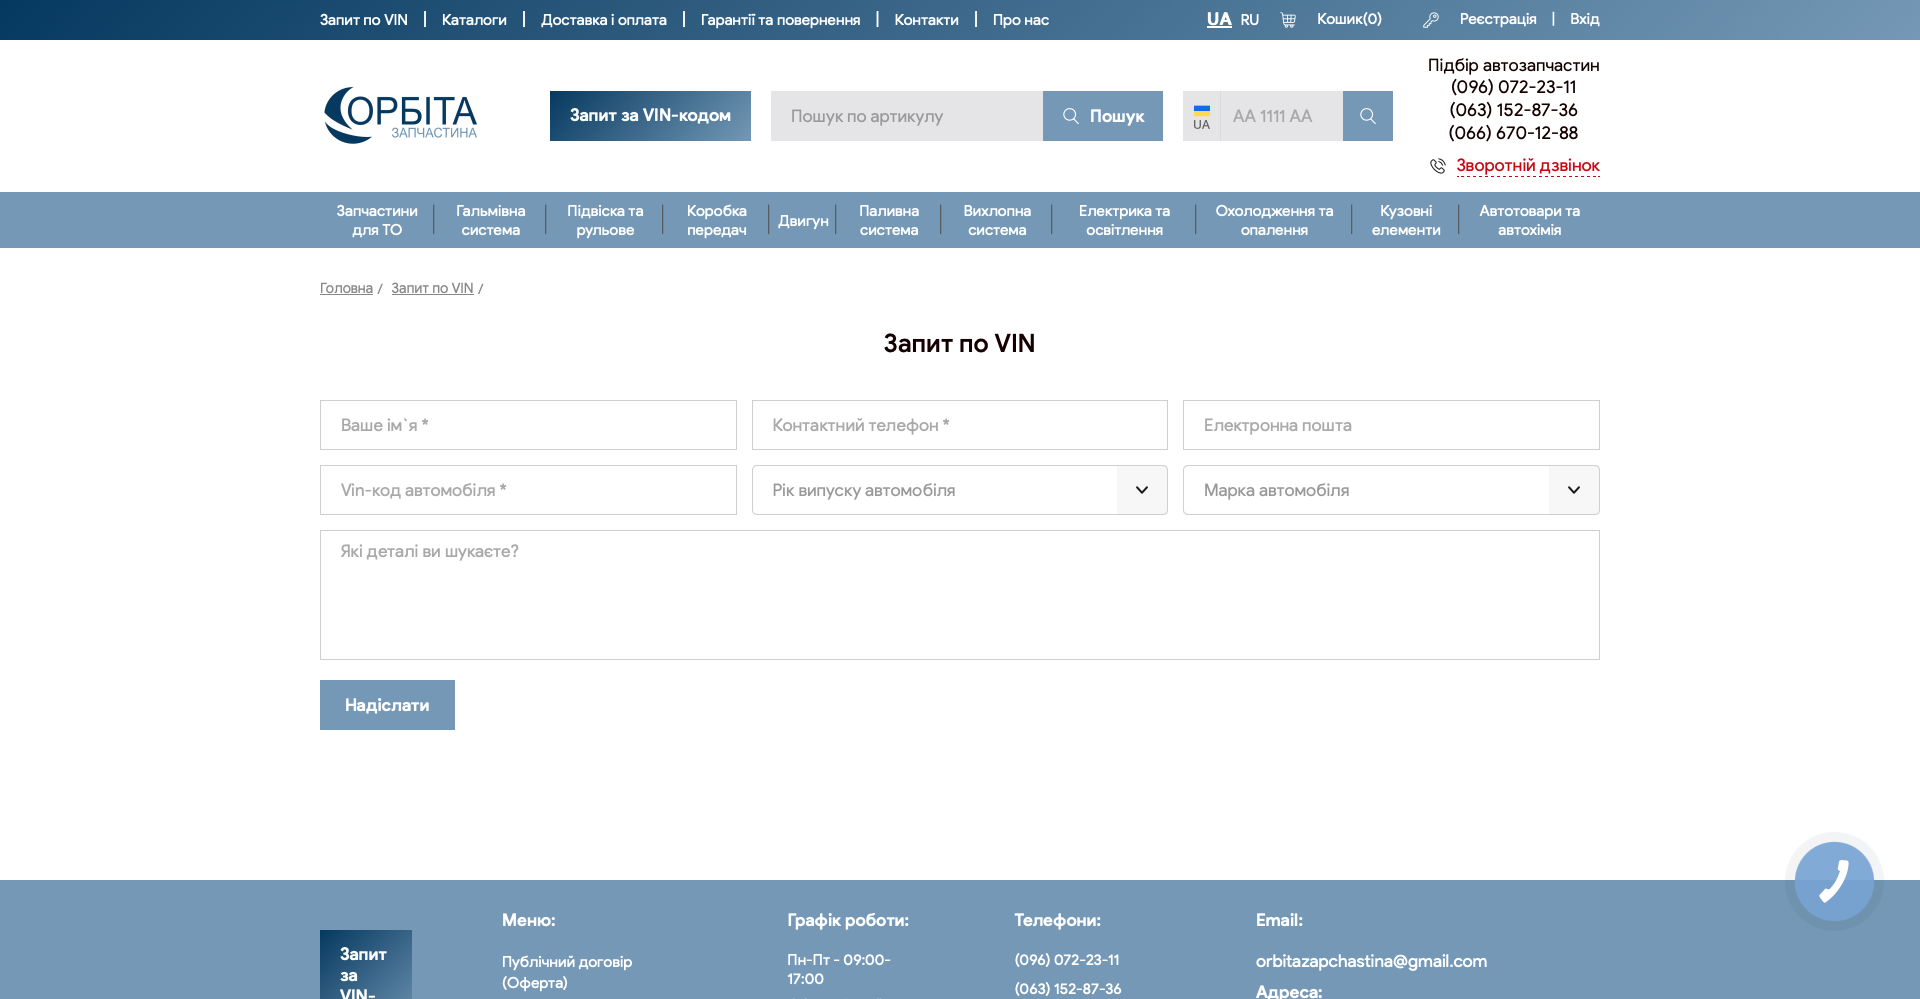The height and width of the screenshot is (999, 1920).
Task: Click the Вхід login link
Action: [x=1585, y=19]
